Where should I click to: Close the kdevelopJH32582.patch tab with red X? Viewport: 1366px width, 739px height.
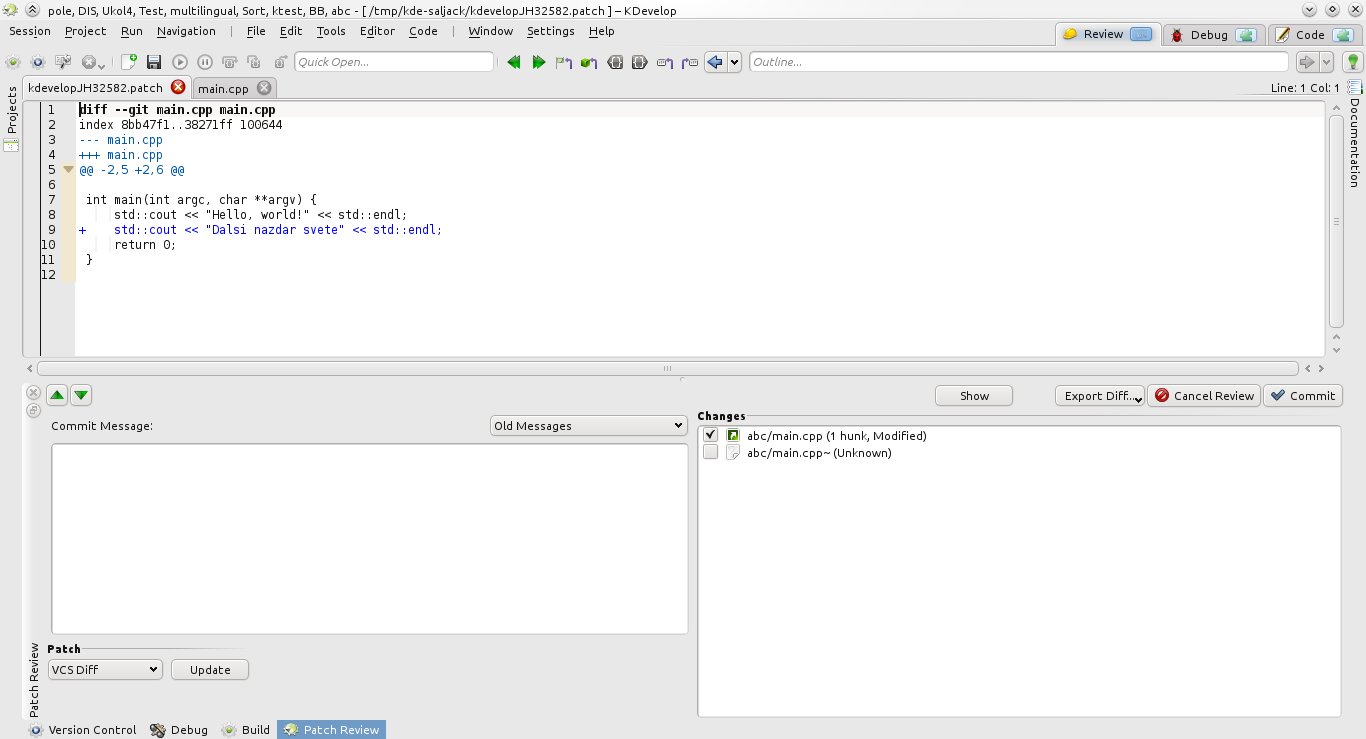tap(178, 87)
